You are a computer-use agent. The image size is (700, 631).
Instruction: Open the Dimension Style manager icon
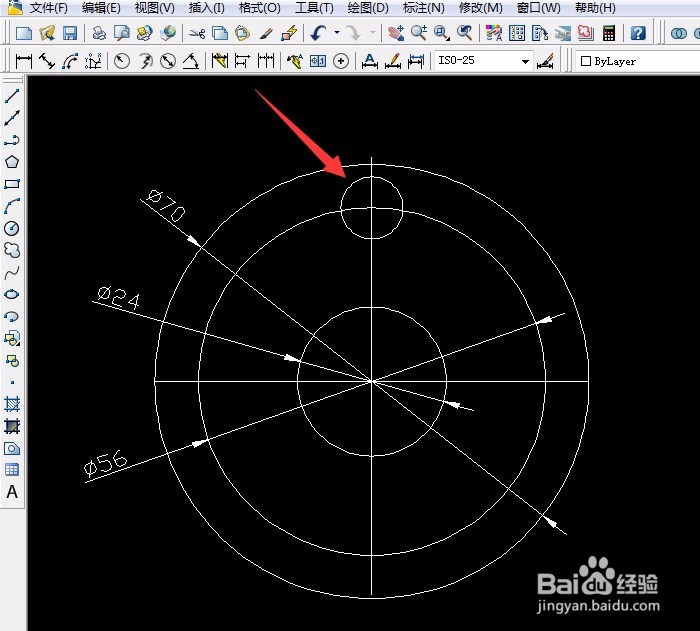click(x=545, y=61)
